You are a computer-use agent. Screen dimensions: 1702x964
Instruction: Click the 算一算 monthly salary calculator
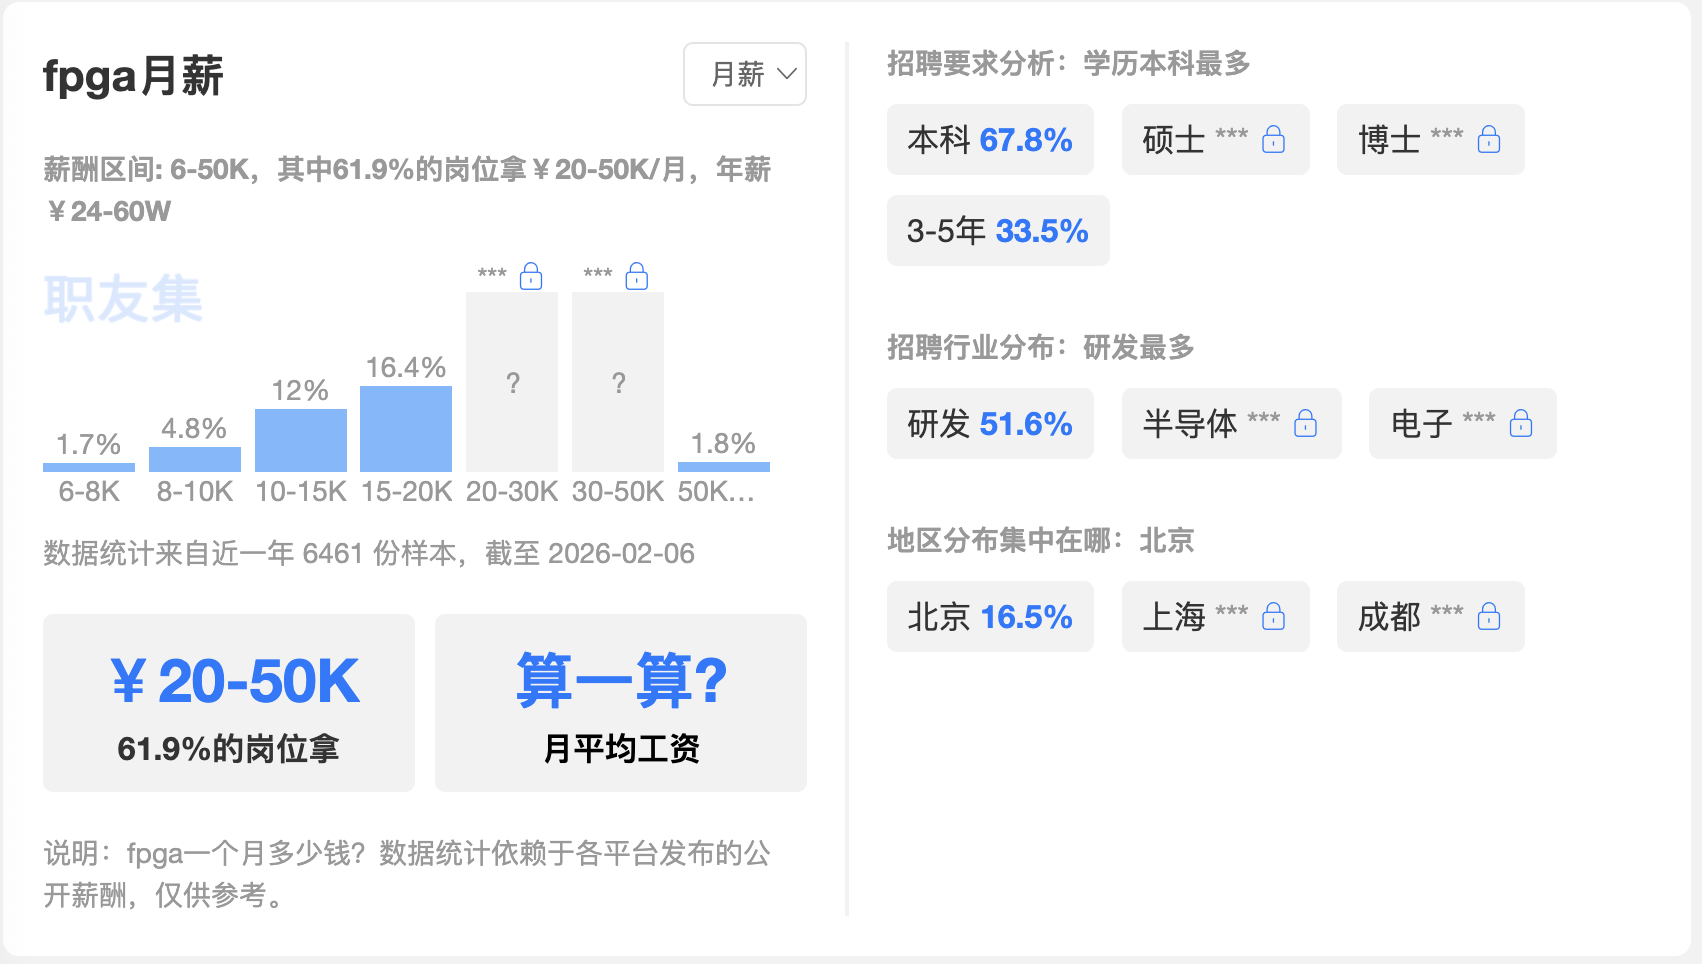click(x=621, y=703)
